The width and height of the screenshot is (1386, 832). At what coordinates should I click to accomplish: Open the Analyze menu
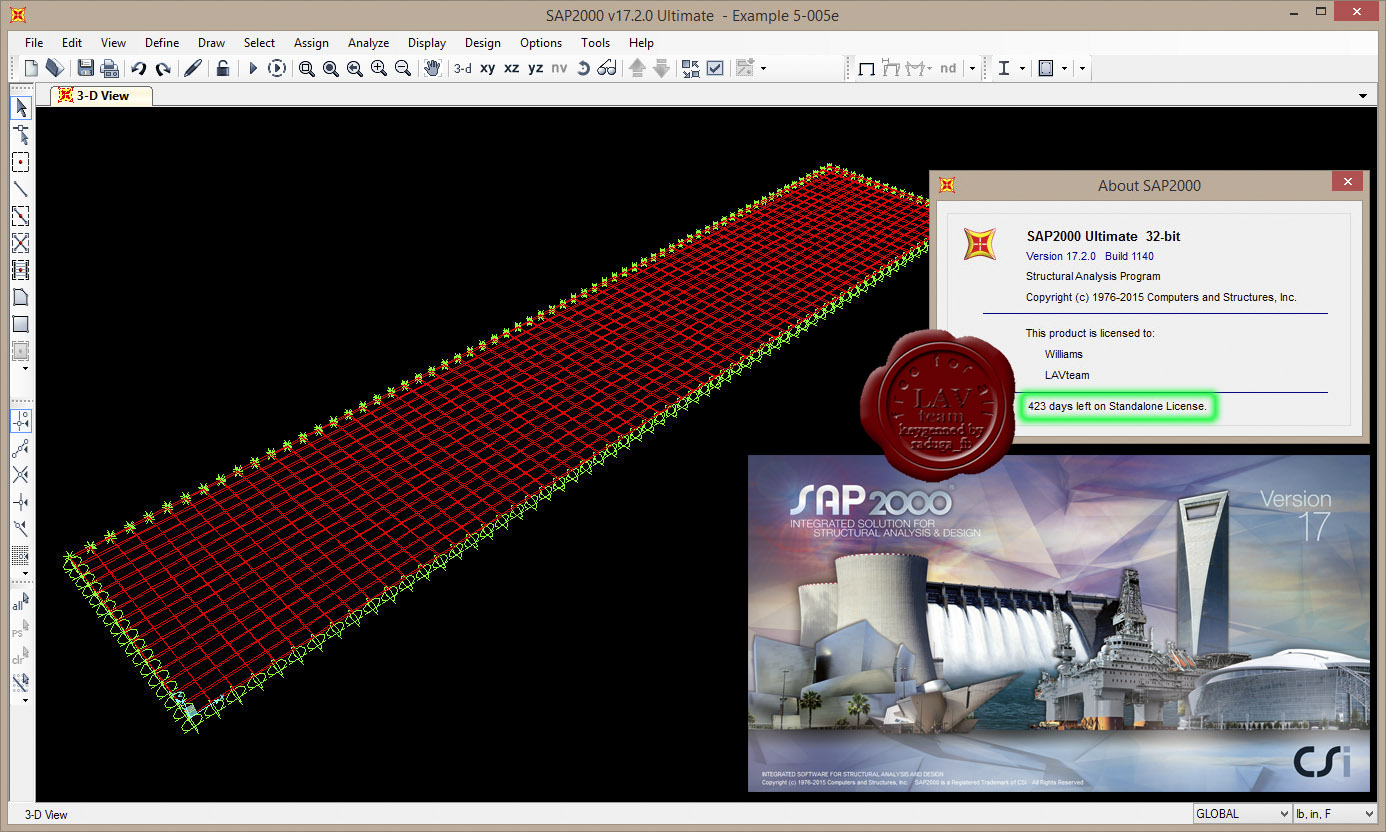pyautogui.click(x=368, y=43)
